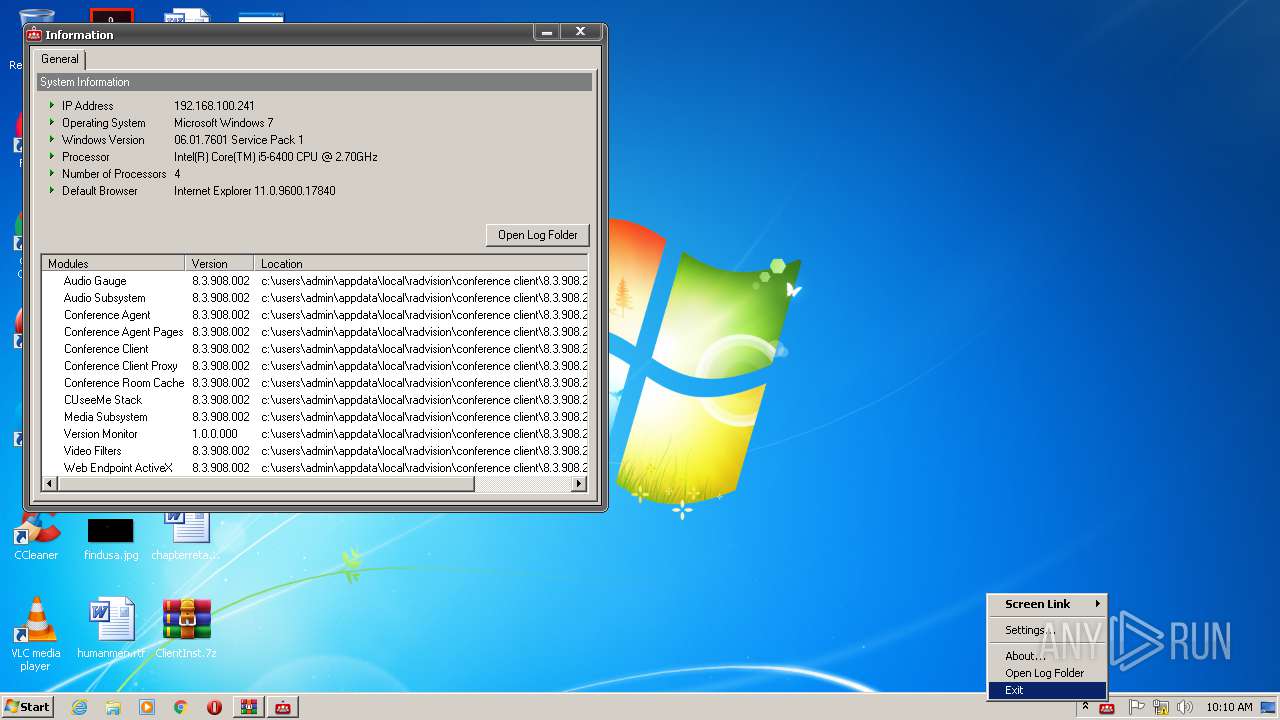1280x720 pixels.
Task: Click Default Browser label
Action: coord(100,191)
